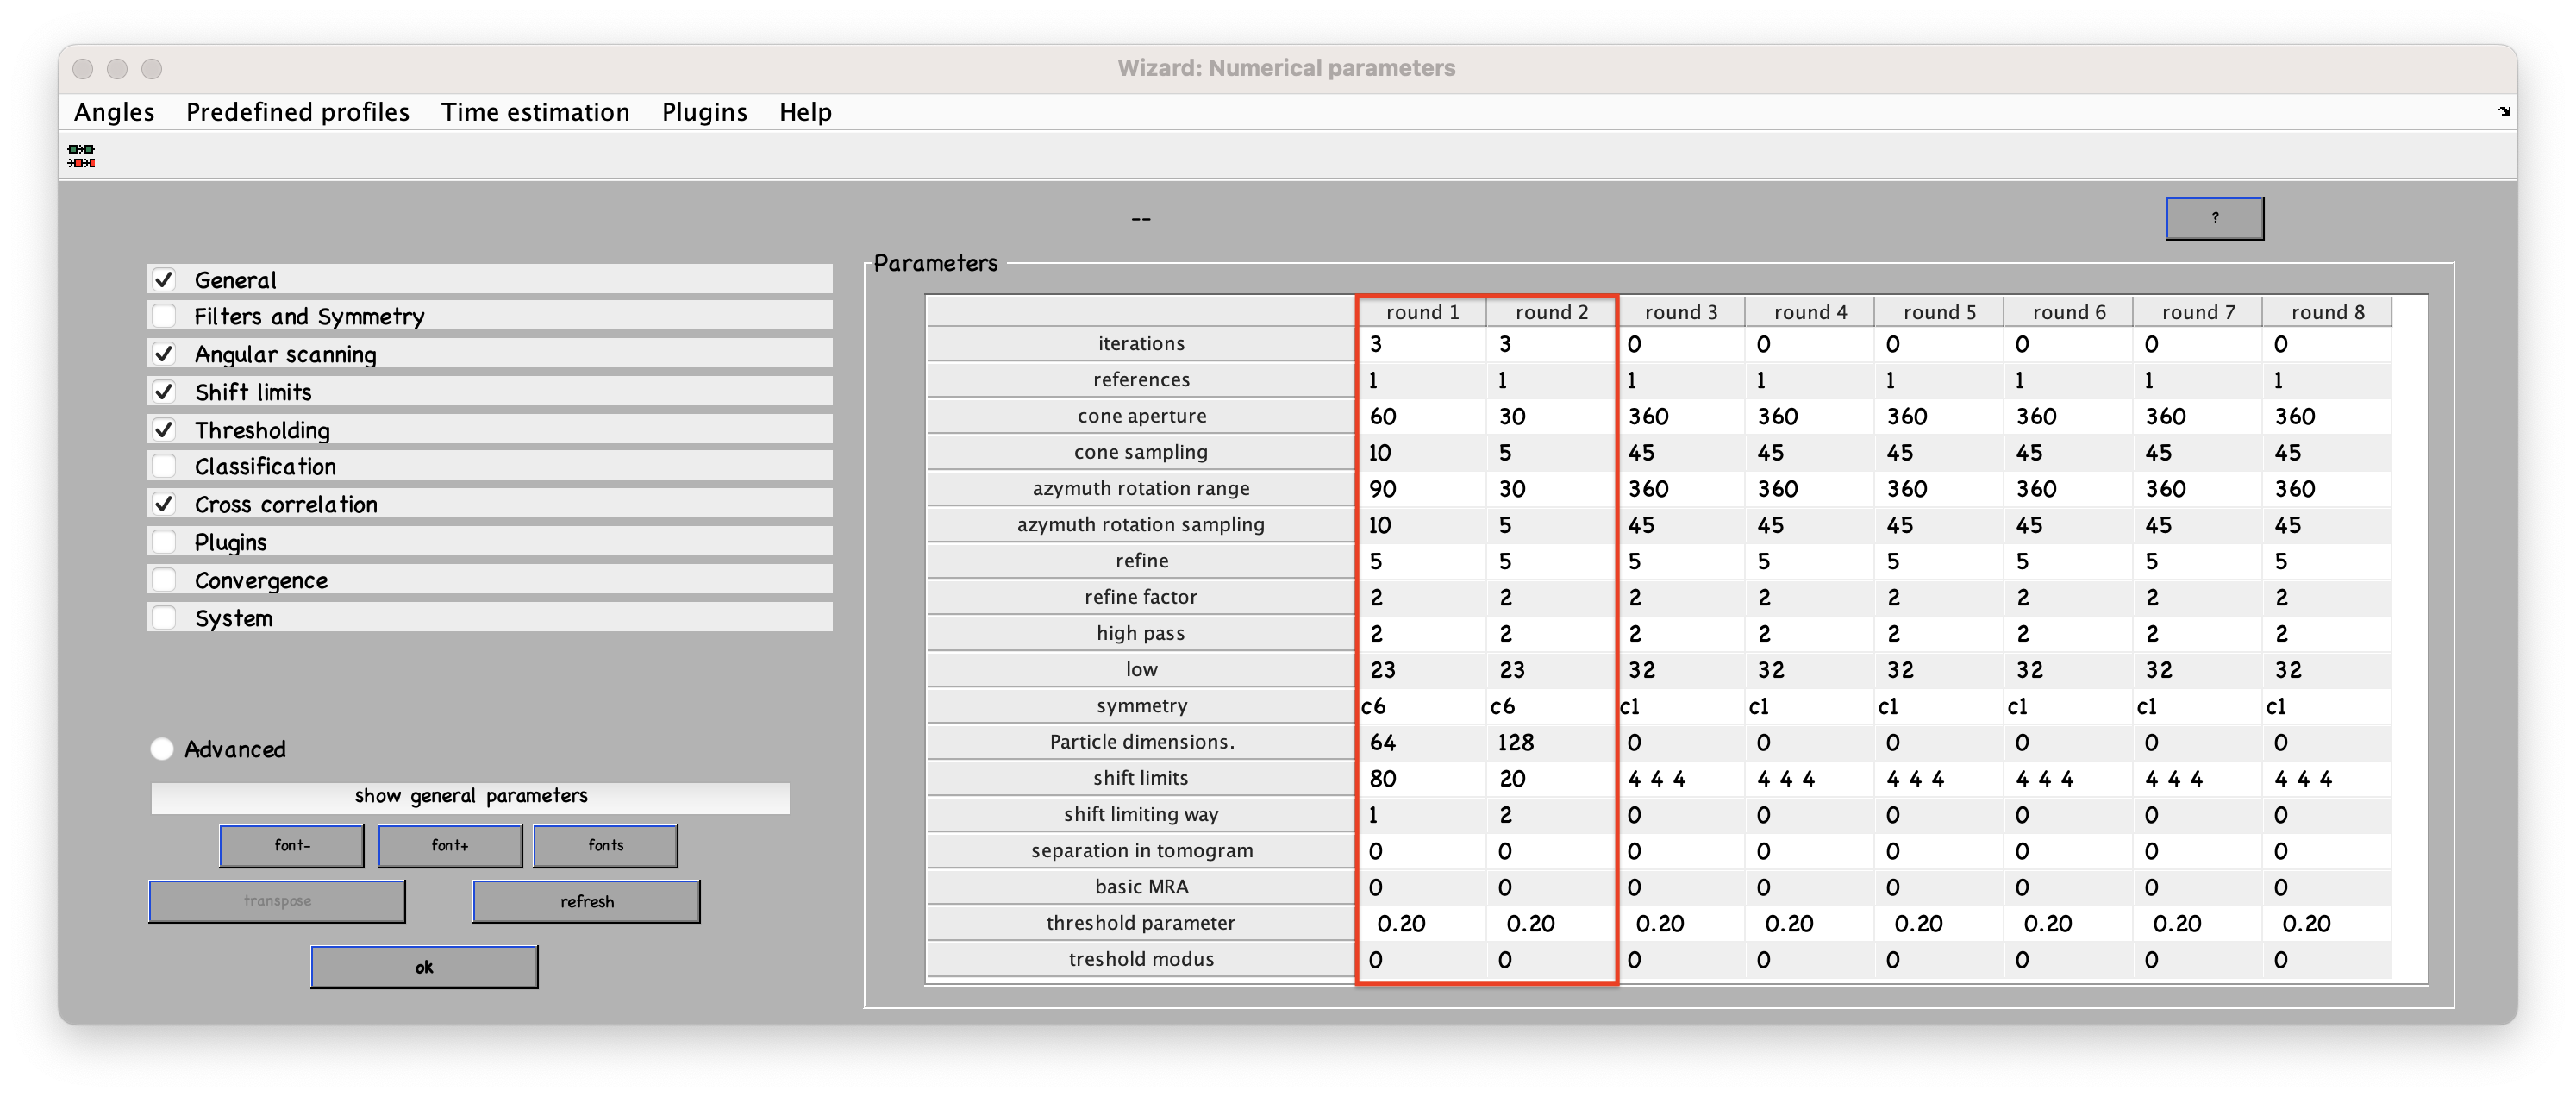The image size is (2576, 1097).
Task: Edit round 1 iterations cell
Action: click(x=1422, y=344)
